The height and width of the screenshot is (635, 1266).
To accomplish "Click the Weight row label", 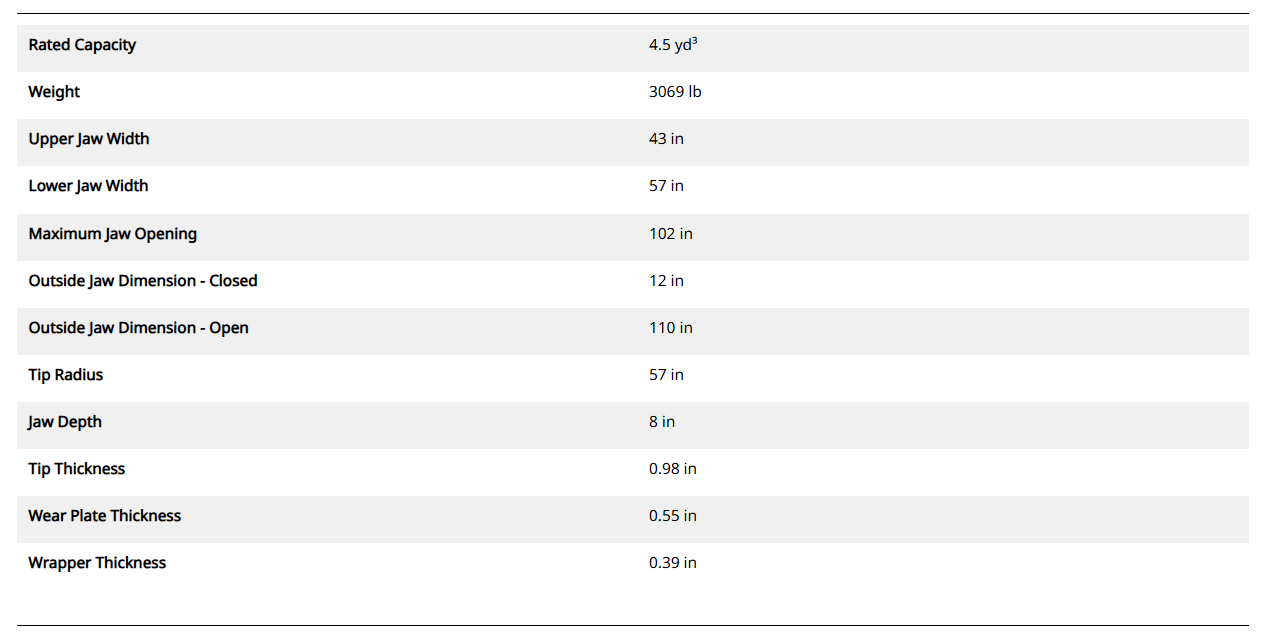I will click(x=54, y=92).
